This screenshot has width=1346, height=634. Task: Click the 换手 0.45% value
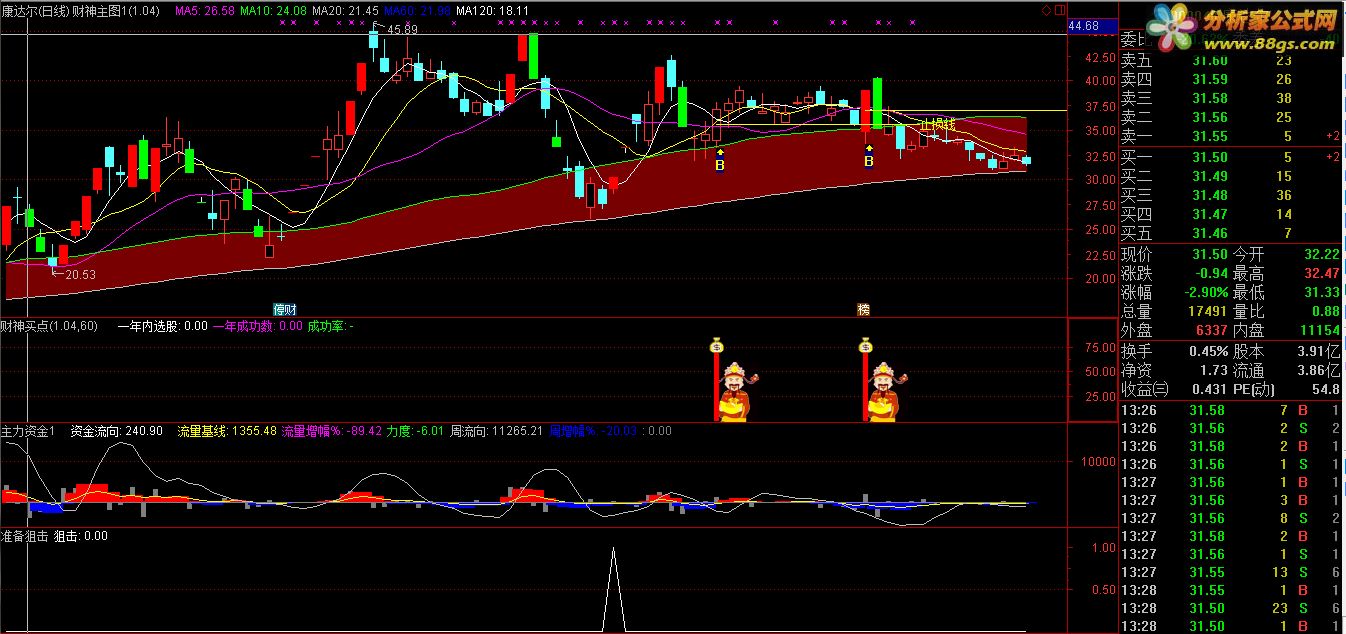(x=1209, y=352)
